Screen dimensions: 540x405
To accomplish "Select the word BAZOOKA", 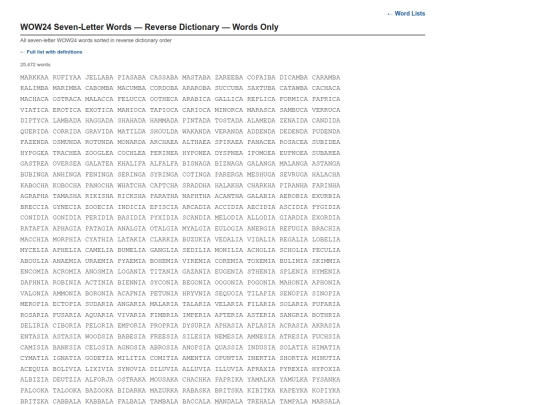I will pyautogui.click(x=99, y=391).
